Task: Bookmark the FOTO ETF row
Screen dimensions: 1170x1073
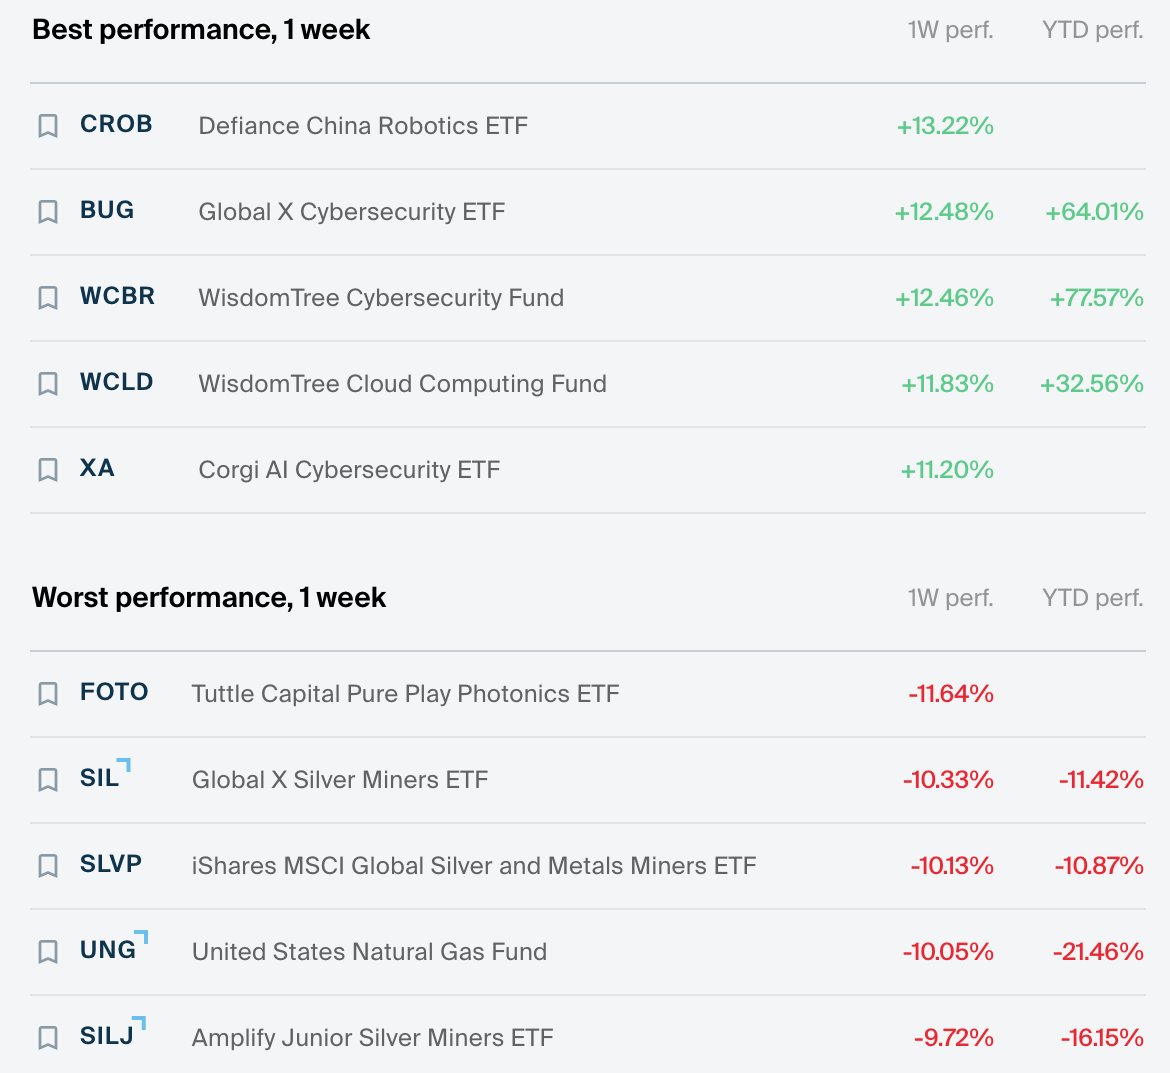Action: 48,693
